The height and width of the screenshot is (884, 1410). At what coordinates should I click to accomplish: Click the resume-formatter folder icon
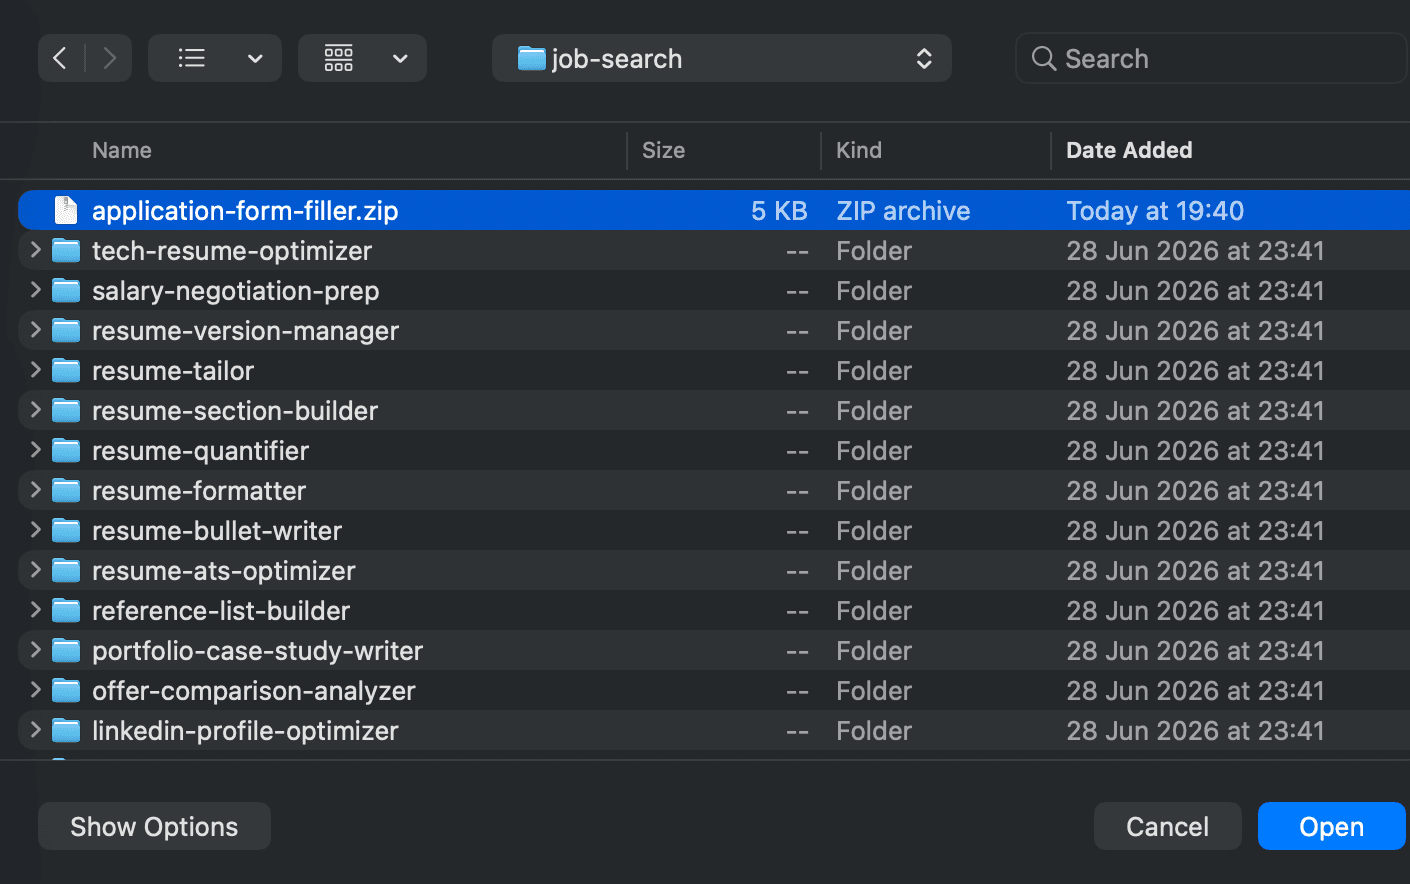click(x=66, y=490)
